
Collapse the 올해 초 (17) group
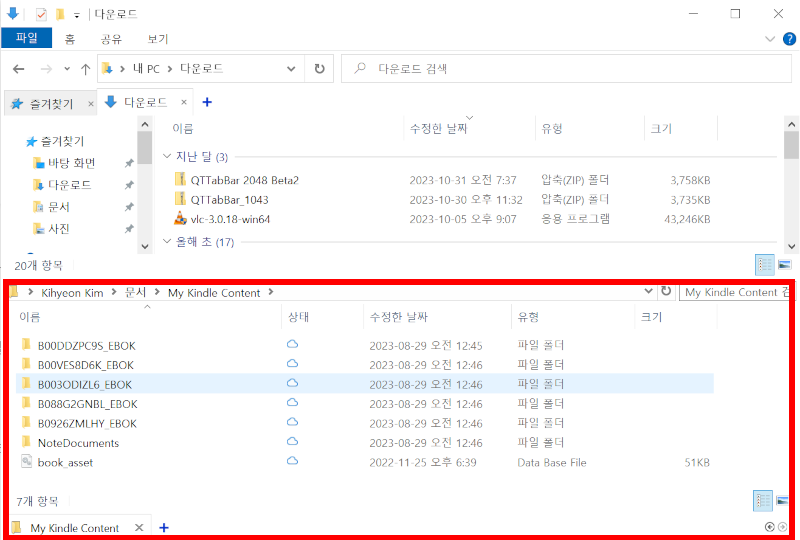coord(166,241)
